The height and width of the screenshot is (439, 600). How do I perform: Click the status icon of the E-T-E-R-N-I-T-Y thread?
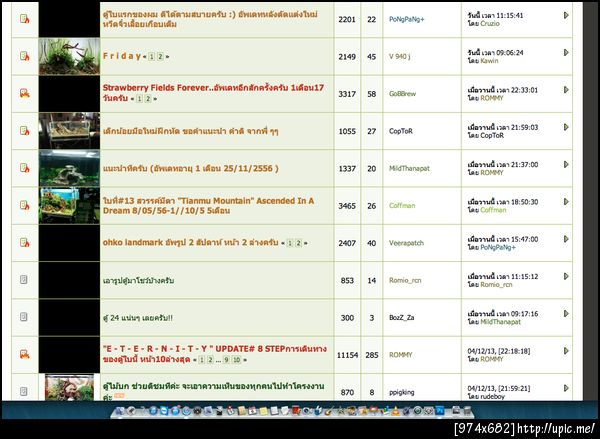coord(24,354)
